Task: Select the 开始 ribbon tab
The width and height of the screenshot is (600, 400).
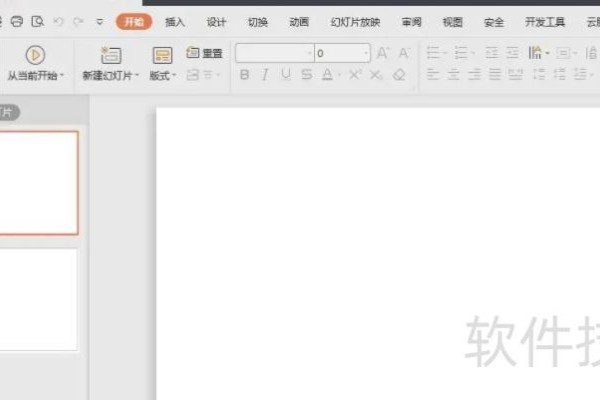Action: [134, 22]
